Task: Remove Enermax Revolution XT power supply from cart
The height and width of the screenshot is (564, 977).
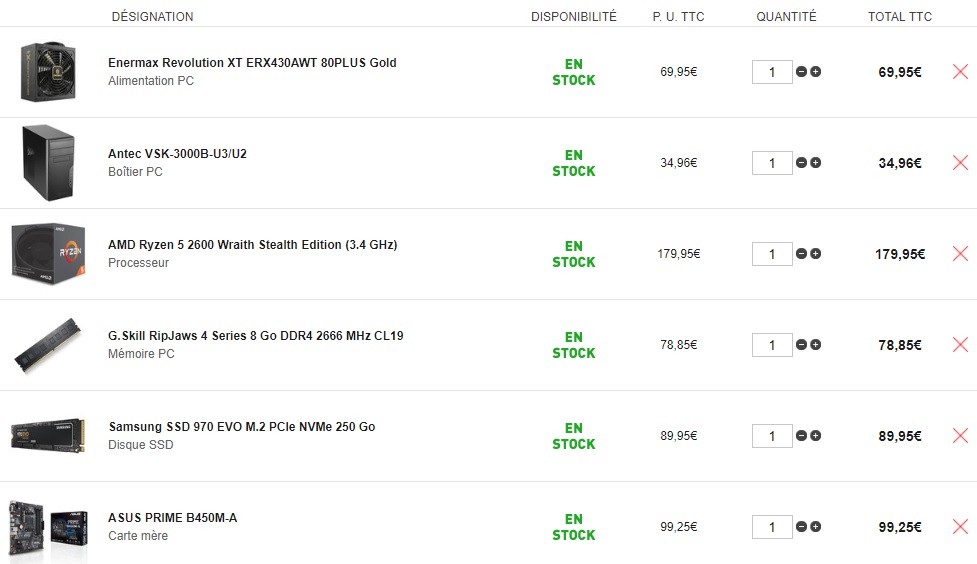Action: [960, 72]
